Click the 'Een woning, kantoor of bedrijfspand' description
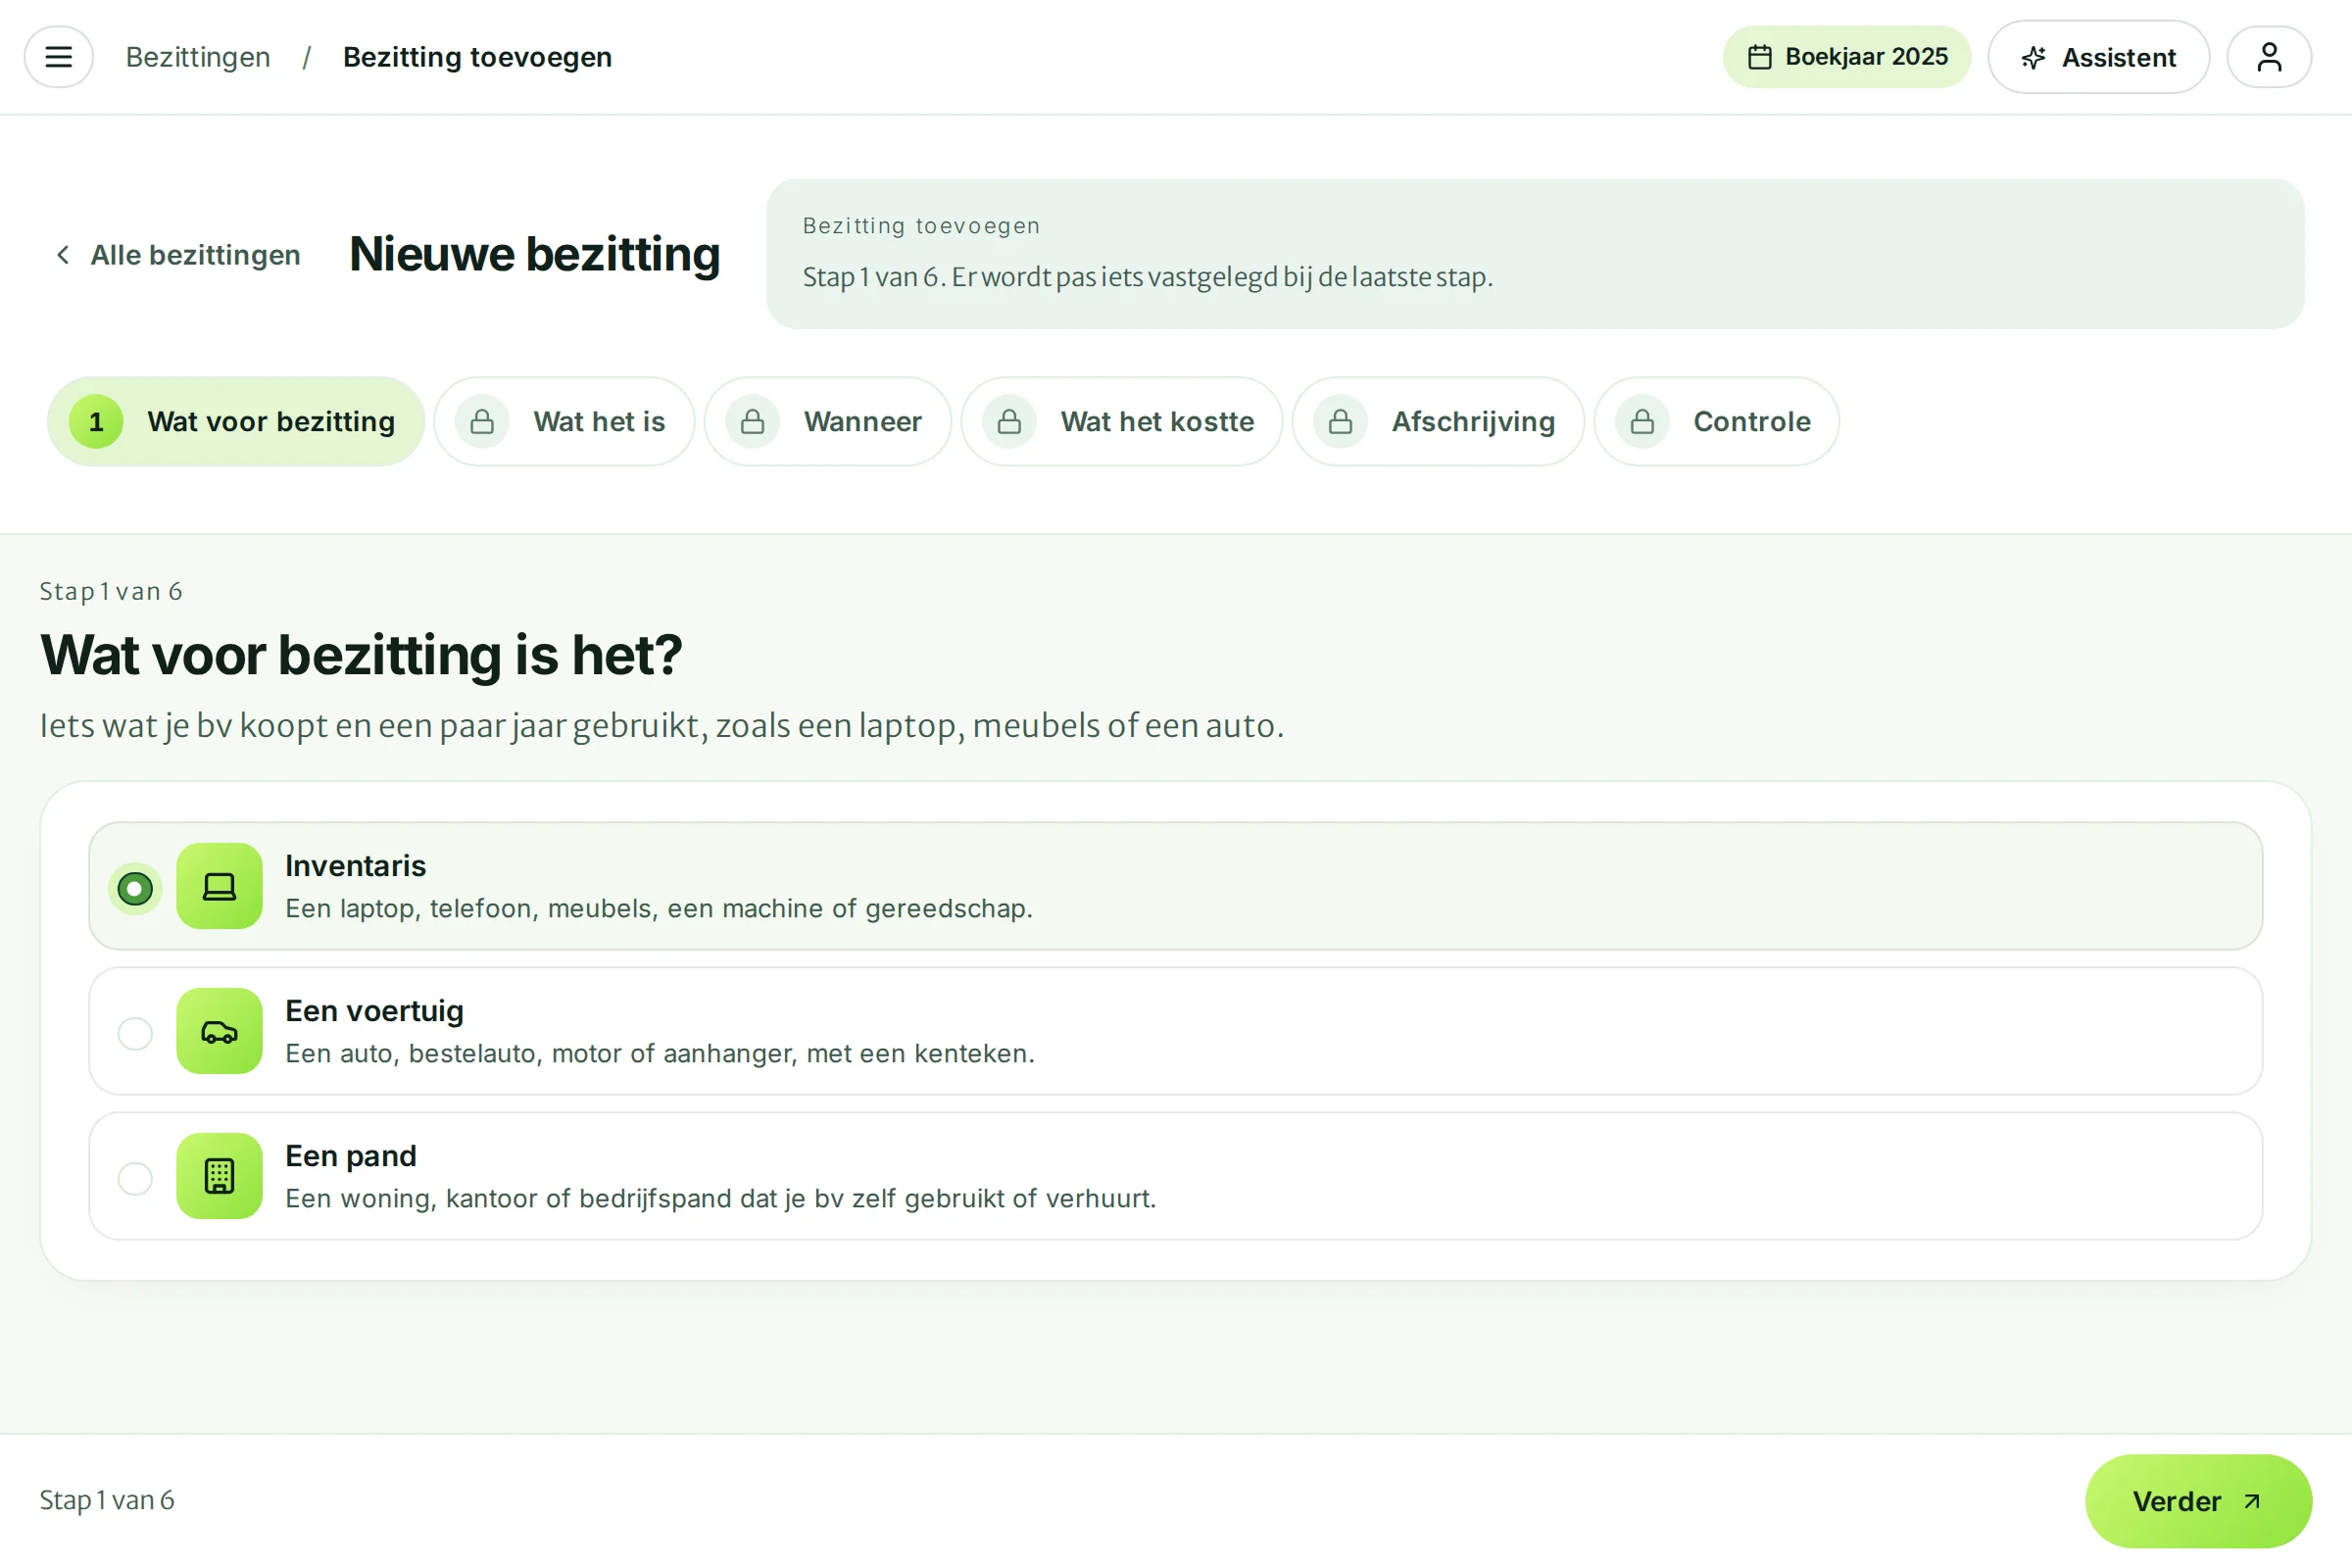 pos(720,1198)
